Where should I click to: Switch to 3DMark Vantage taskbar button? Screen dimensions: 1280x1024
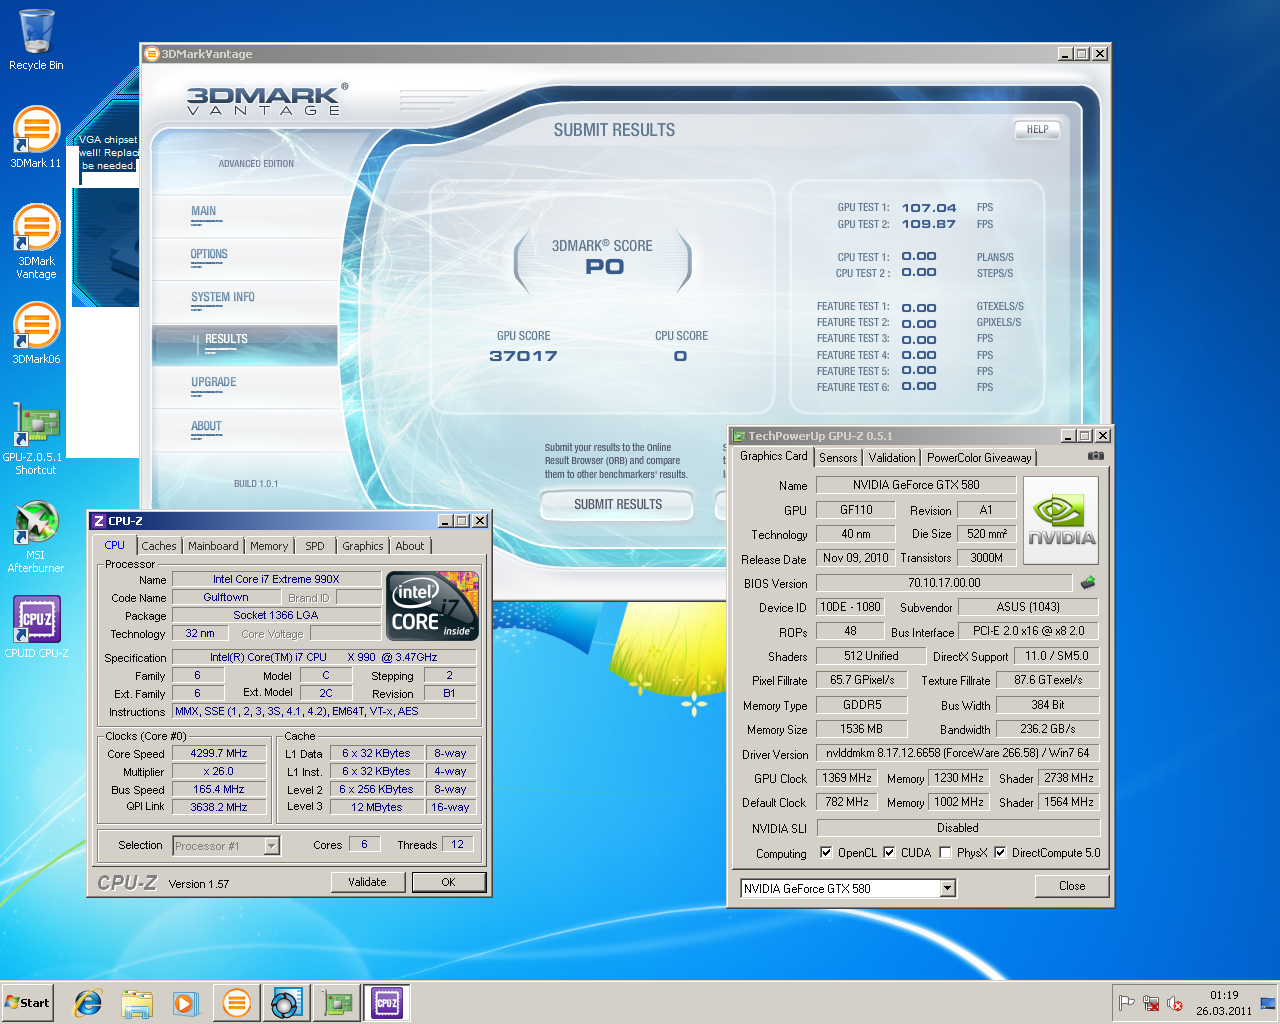tap(237, 1003)
